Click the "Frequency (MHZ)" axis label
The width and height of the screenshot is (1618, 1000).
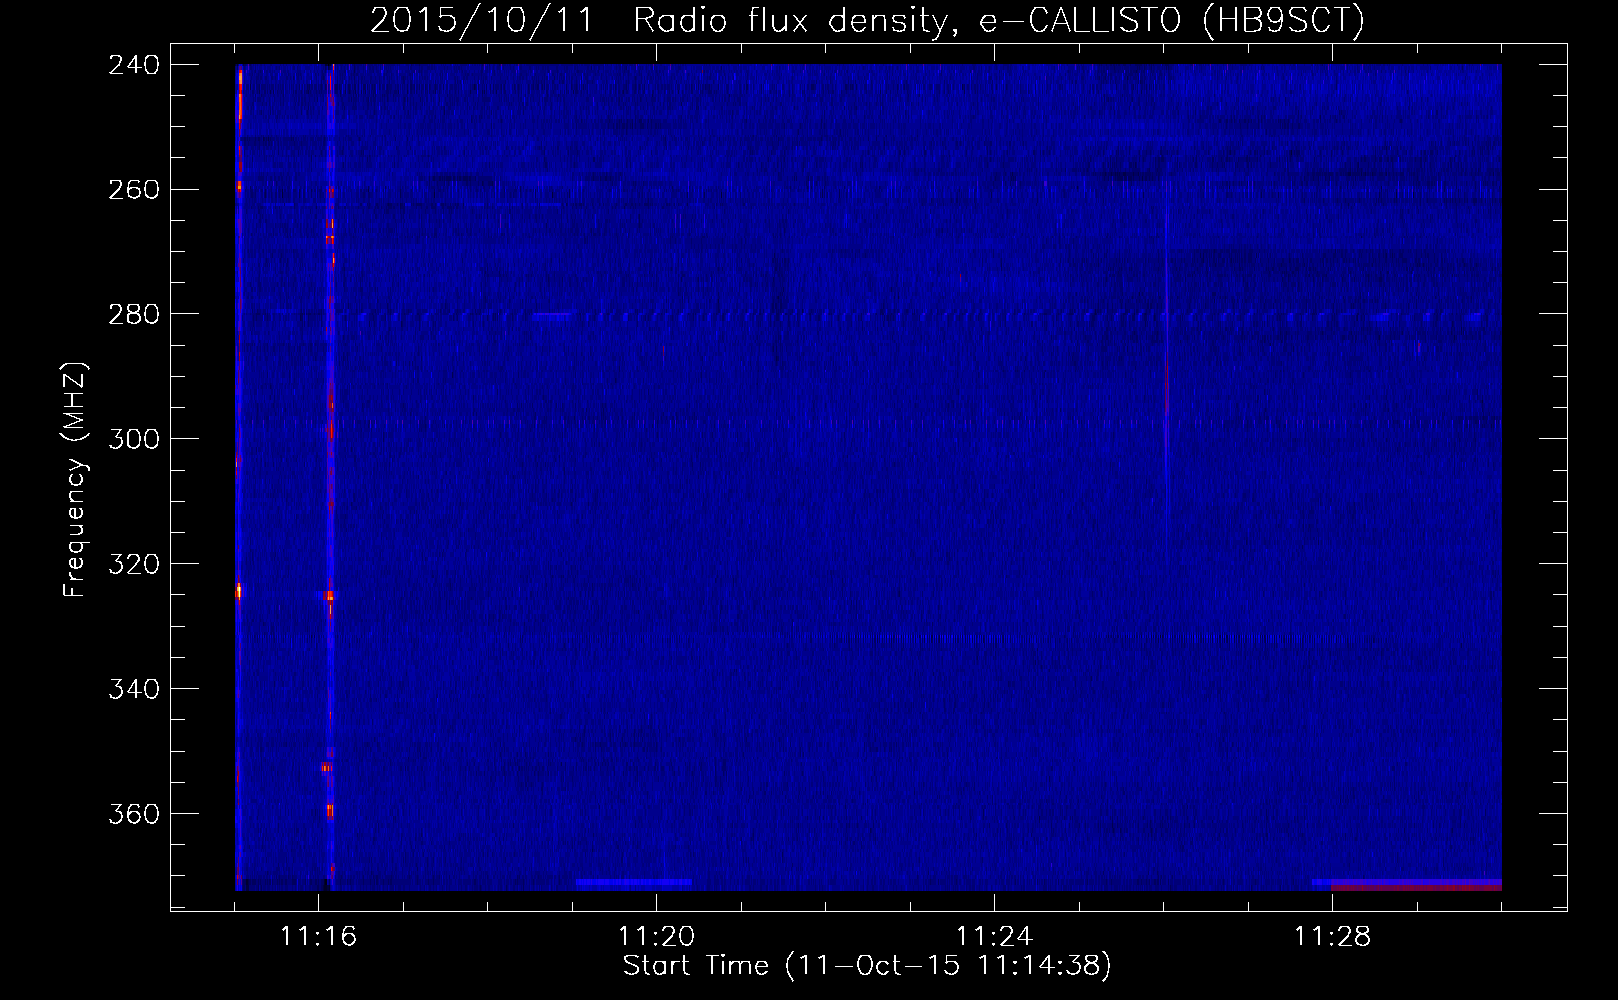click(x=75, y=479)
